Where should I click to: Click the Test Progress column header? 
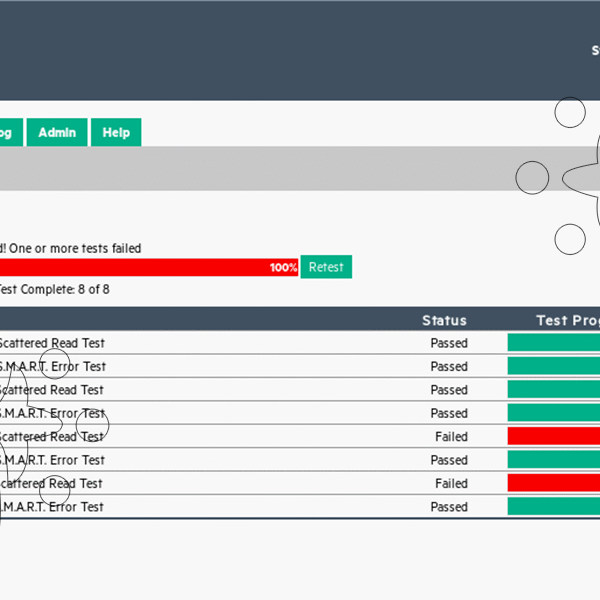566,320
